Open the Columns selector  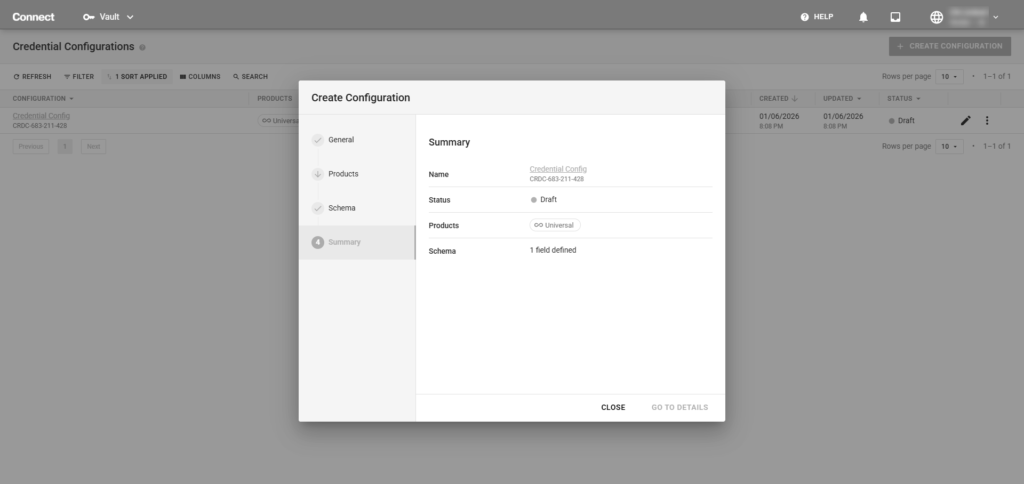pyautogui.click(x=200, y=76)
